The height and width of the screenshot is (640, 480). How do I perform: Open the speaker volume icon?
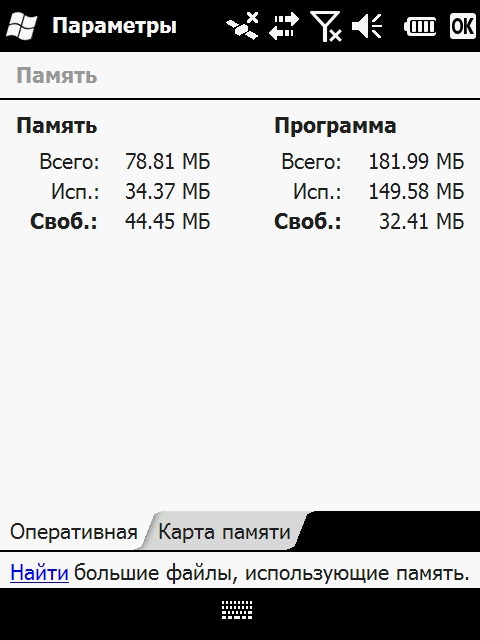[x=367, y=27]
